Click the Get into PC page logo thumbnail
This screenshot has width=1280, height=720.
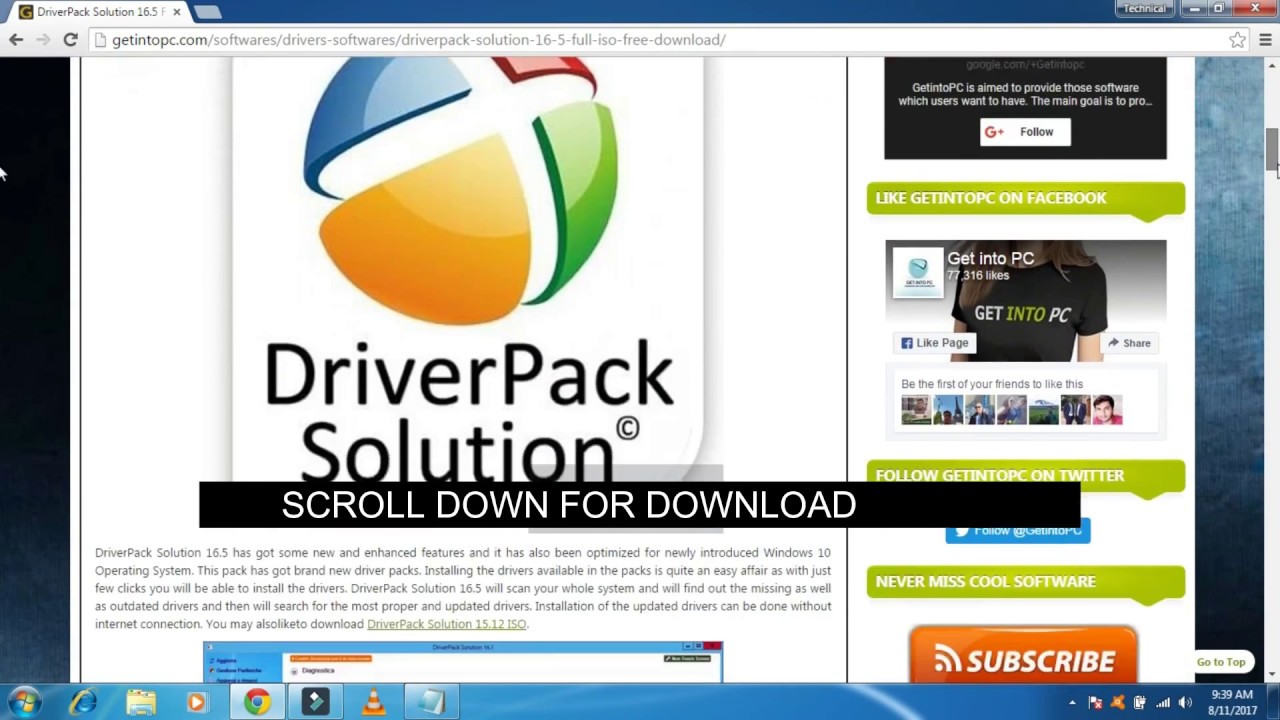[x=918, y=273]
